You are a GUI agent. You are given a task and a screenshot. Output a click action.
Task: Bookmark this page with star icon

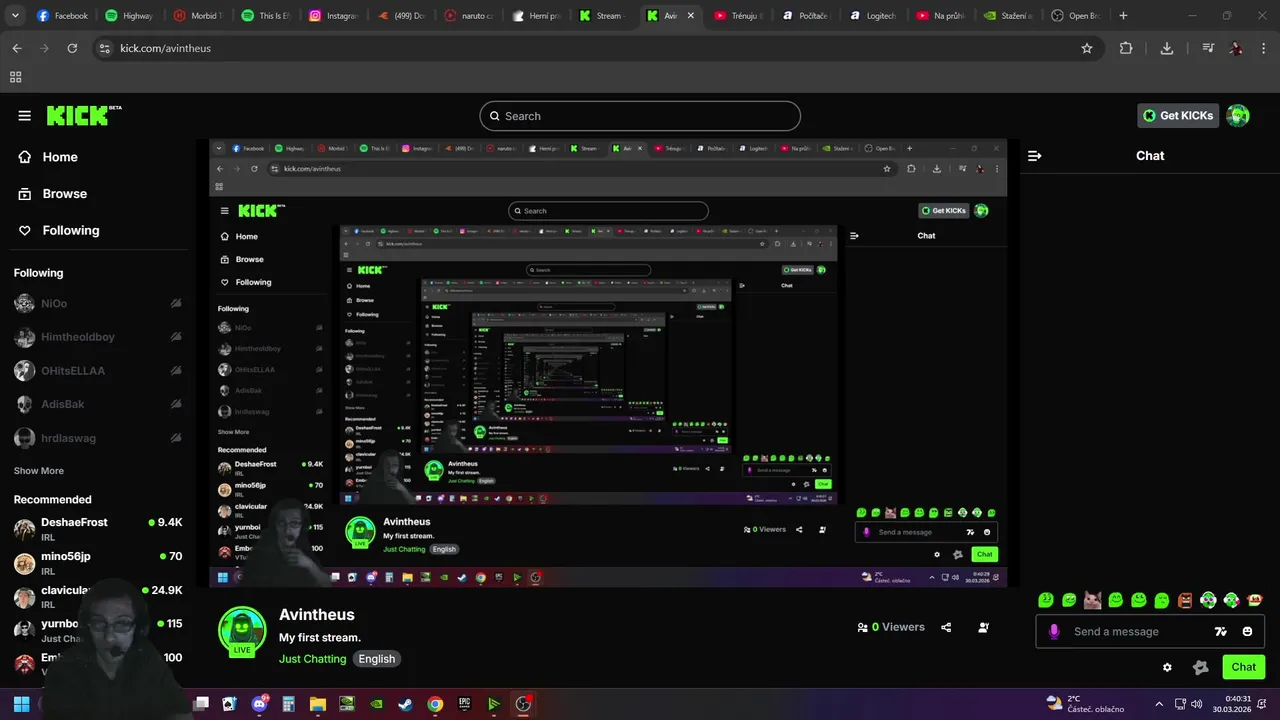pyautogui.click(x=1087, y=48)
